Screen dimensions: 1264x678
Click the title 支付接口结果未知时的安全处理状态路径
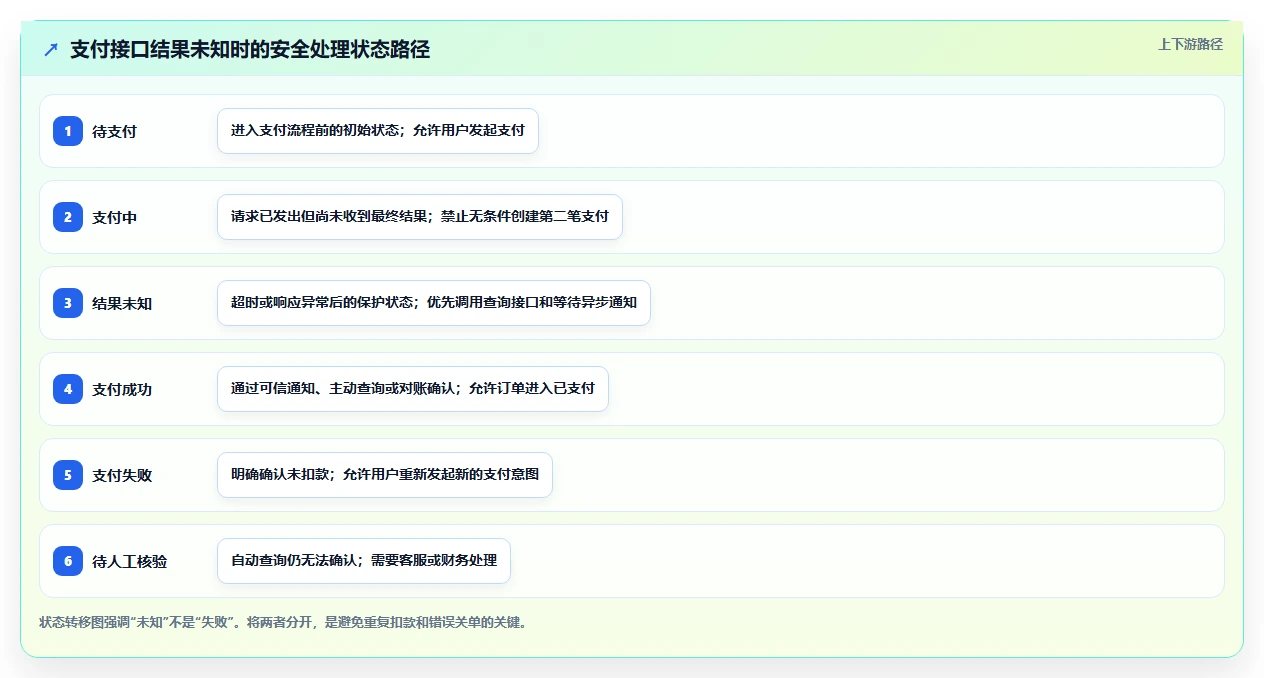(250, 49)
